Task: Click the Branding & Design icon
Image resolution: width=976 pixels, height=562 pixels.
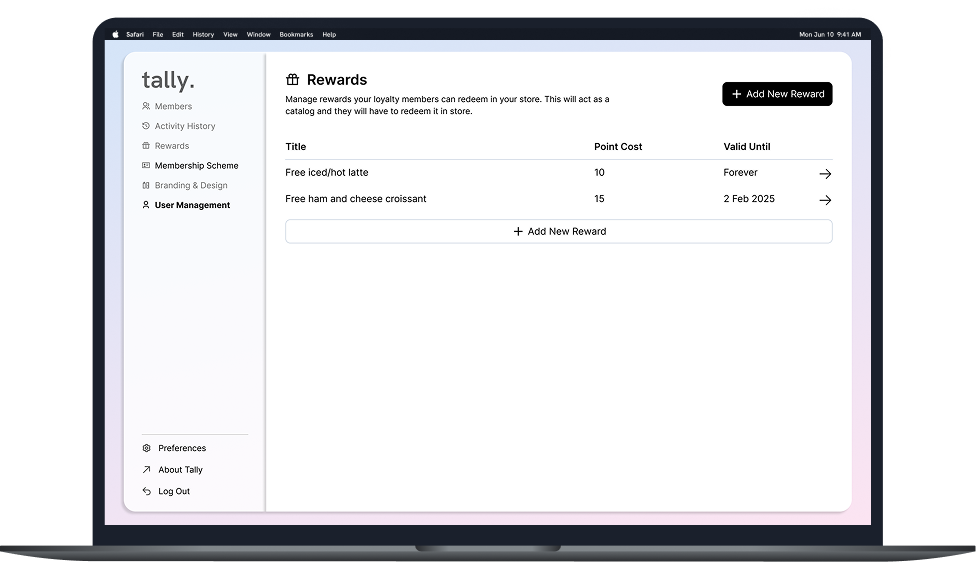Action: coord(146,186)
